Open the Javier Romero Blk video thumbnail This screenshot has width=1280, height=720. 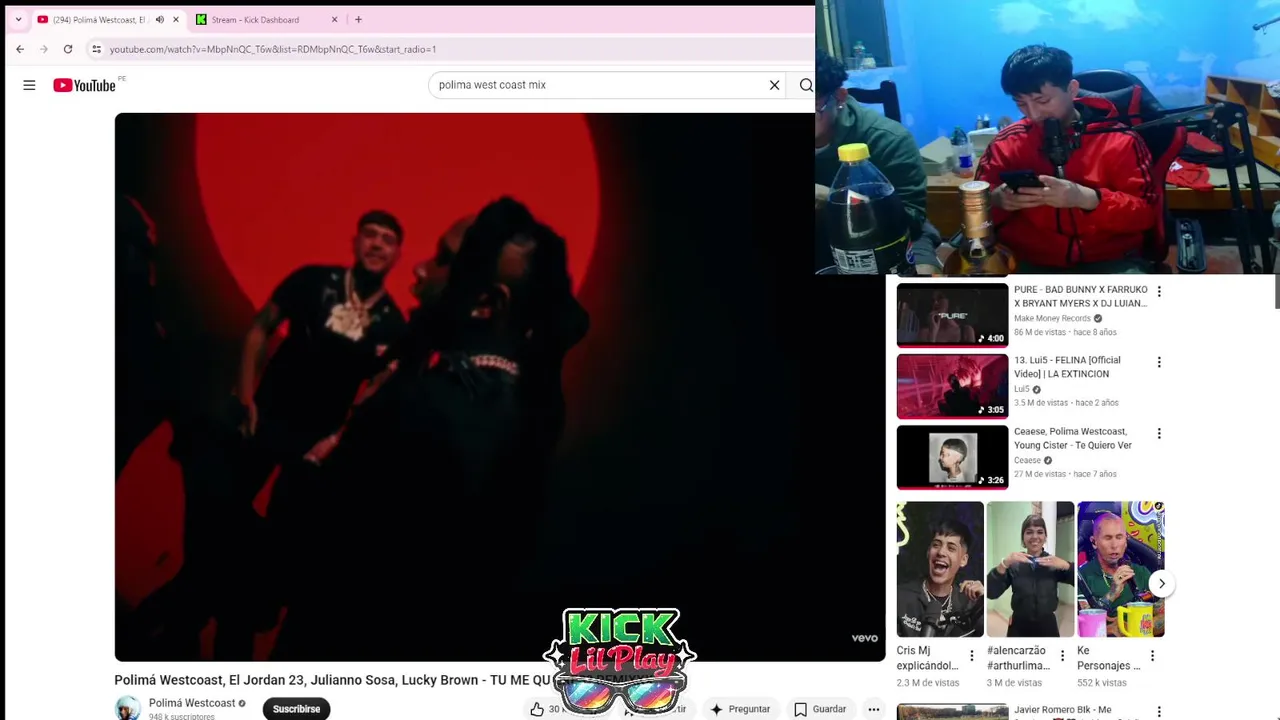[952, 712]
